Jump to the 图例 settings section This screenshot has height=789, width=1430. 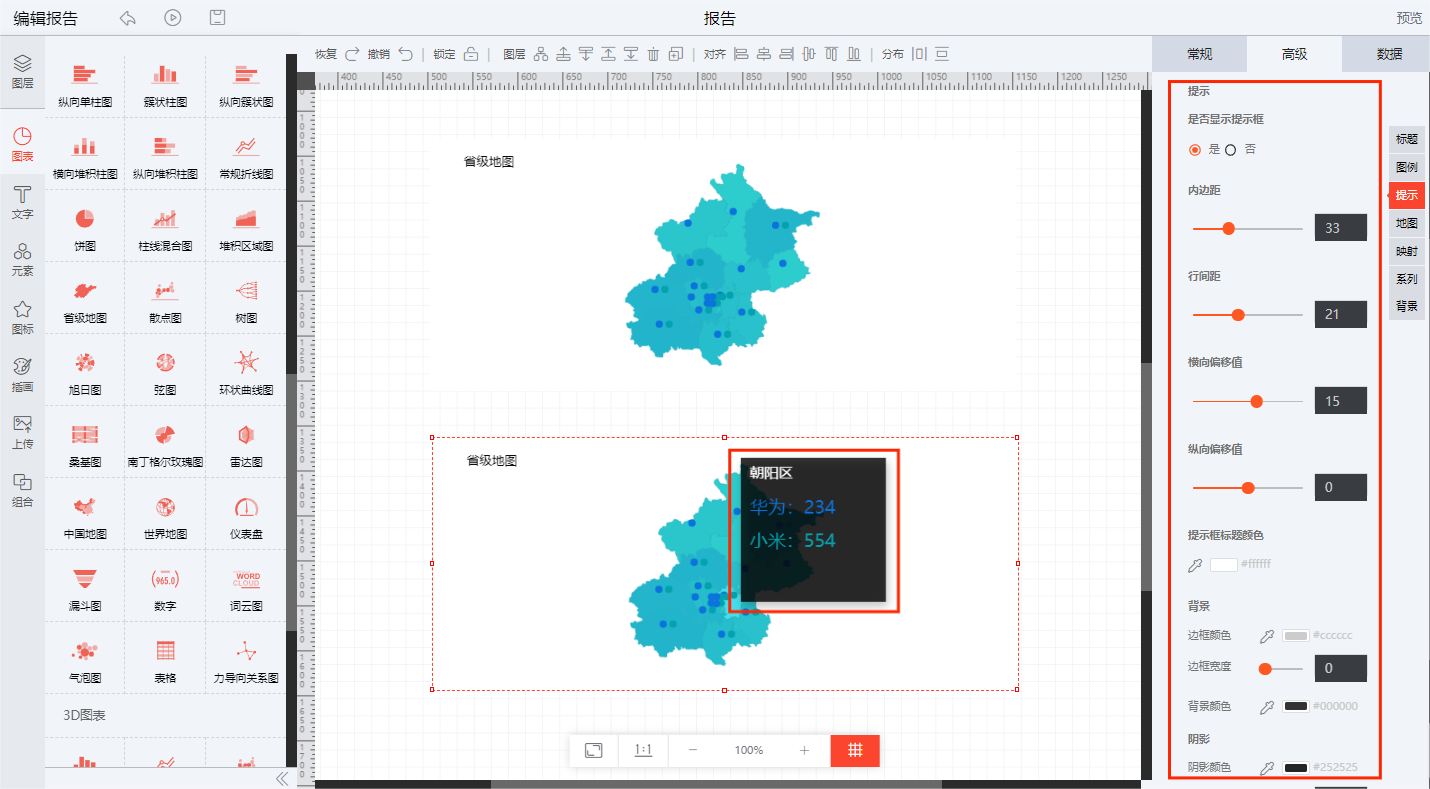coord(1407,167)
